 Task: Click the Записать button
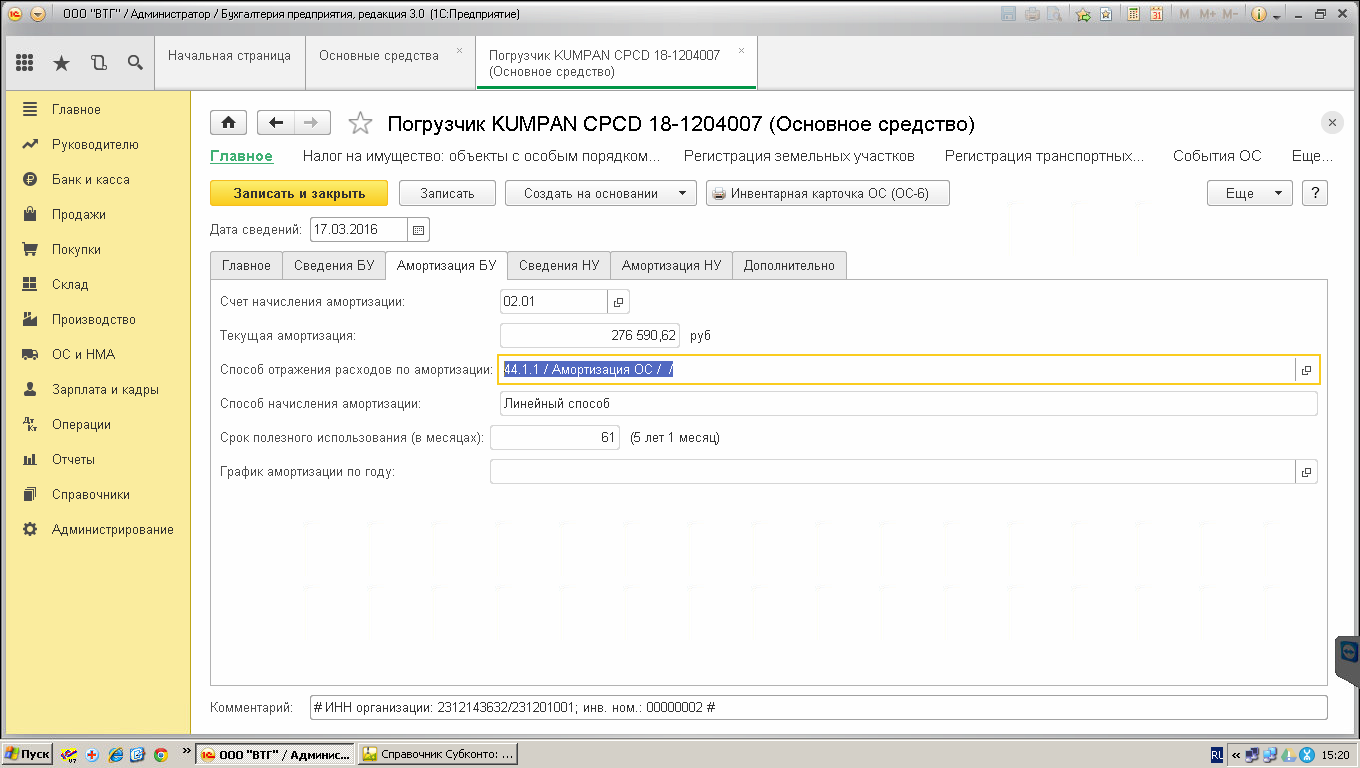click(x=447, y=193)
